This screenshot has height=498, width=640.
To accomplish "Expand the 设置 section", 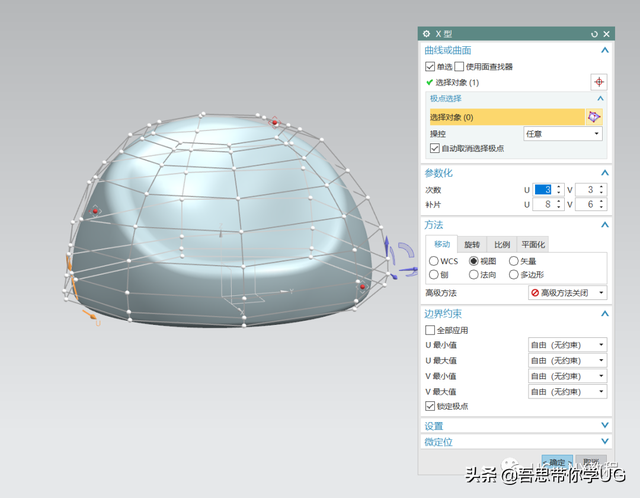I will click(604, 425).
